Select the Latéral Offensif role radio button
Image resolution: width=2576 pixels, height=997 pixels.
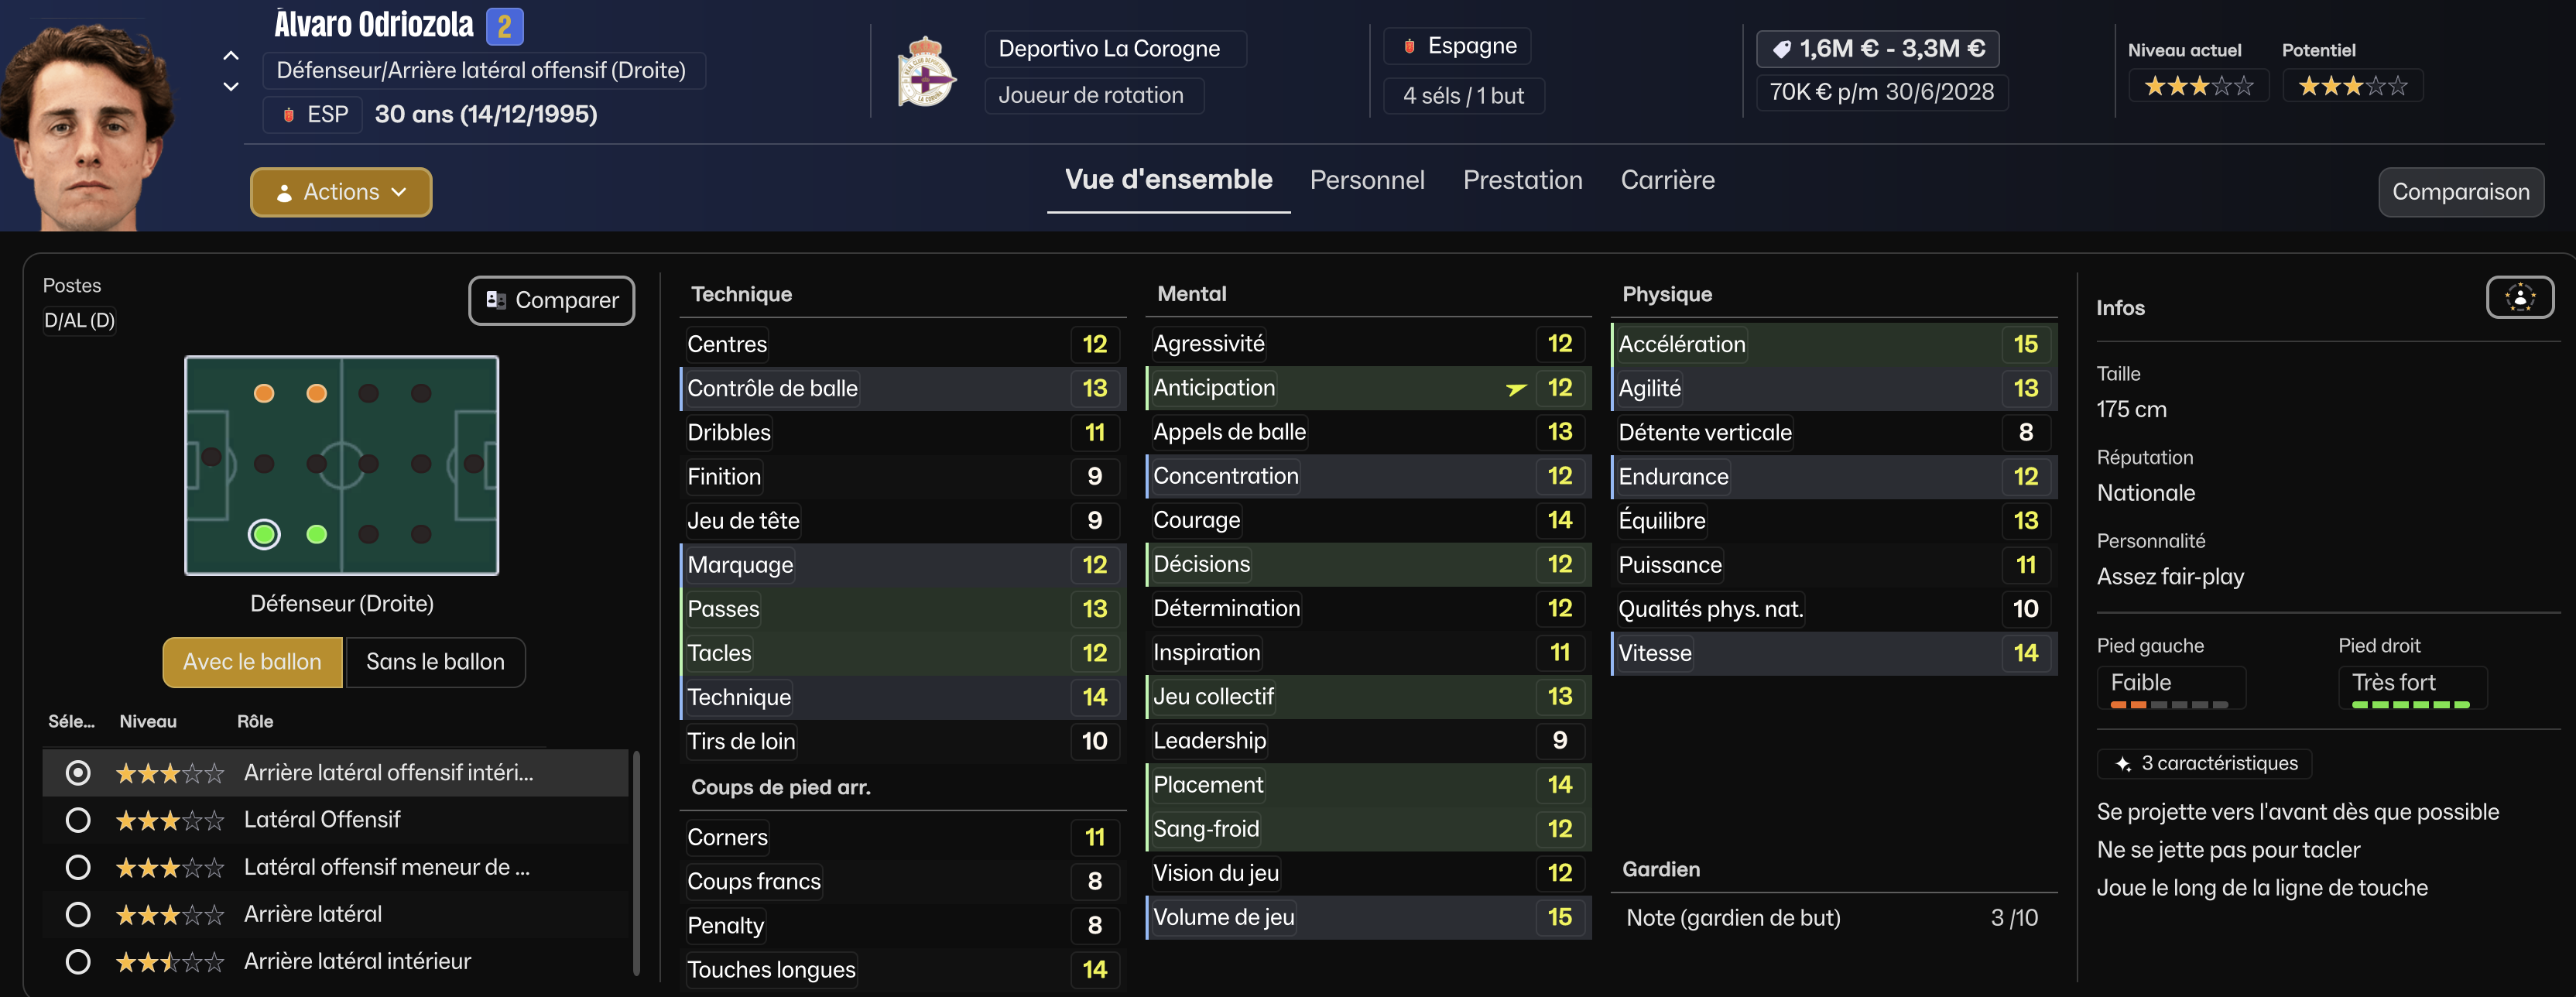(78, 821)
